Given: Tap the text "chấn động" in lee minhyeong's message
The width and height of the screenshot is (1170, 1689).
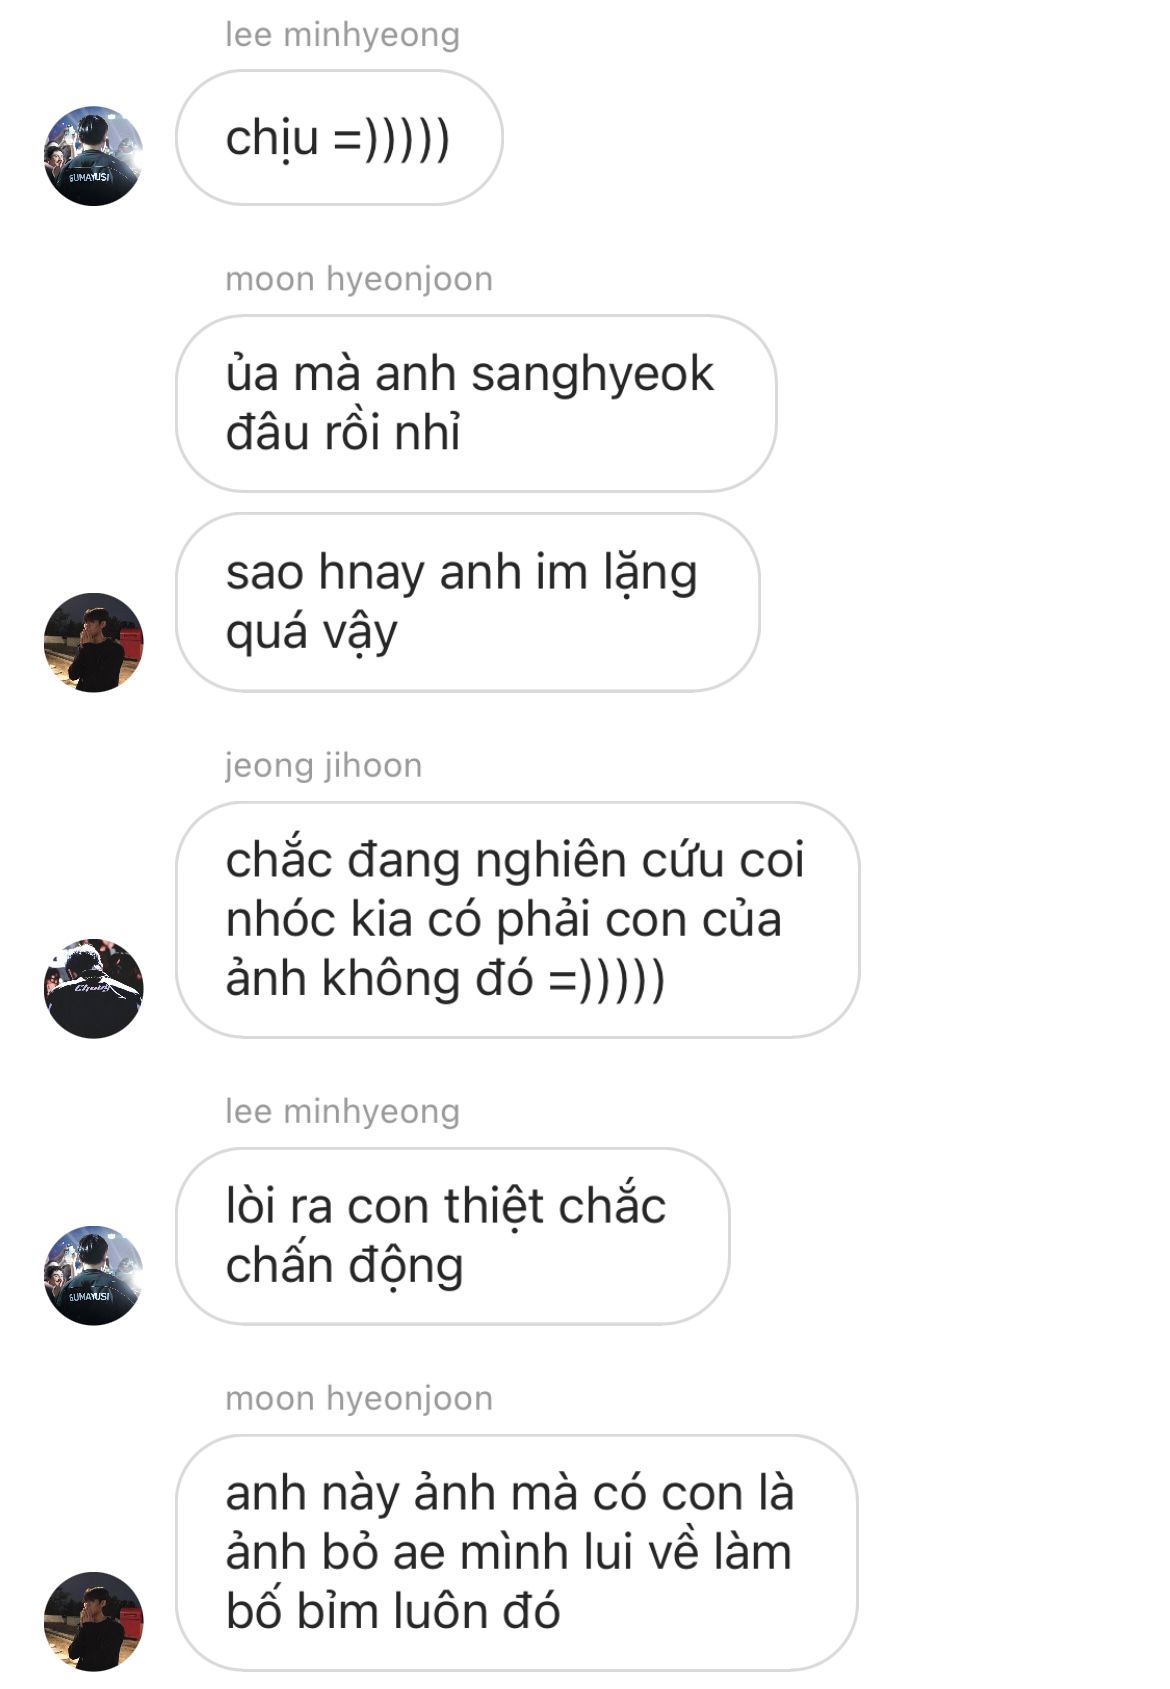Looking at the screenshot, I should point(344,1266).
